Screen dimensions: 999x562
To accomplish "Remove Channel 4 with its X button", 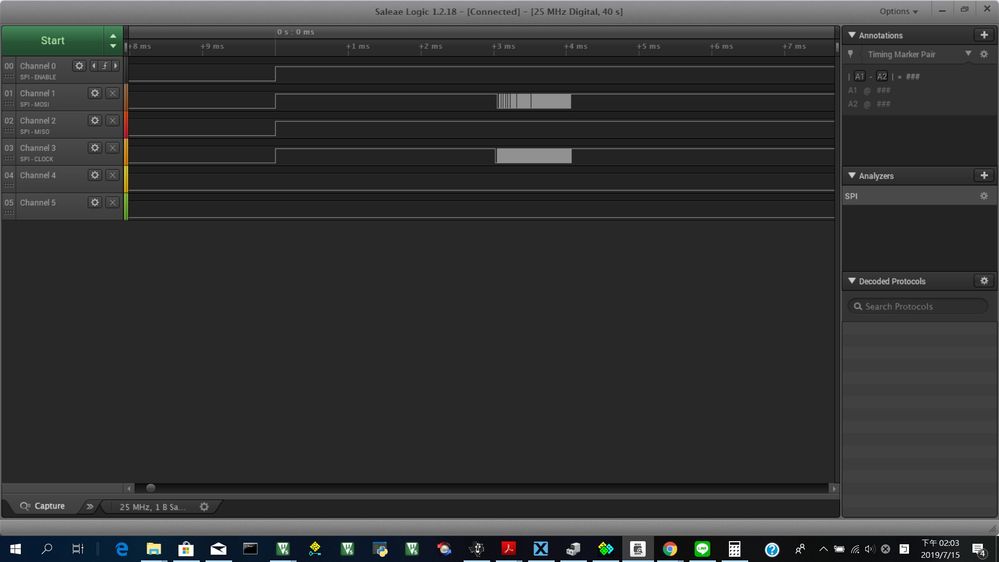I will click(112, 175).
